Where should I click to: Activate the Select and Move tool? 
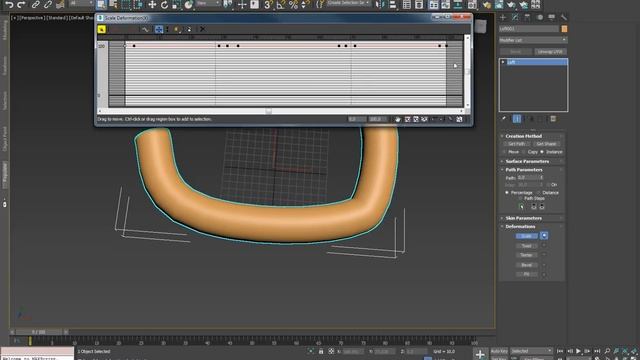pos(152,5)
